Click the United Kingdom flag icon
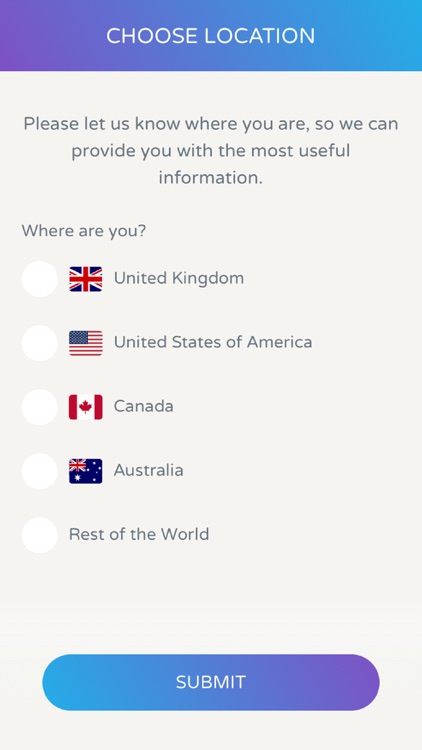 86,279
